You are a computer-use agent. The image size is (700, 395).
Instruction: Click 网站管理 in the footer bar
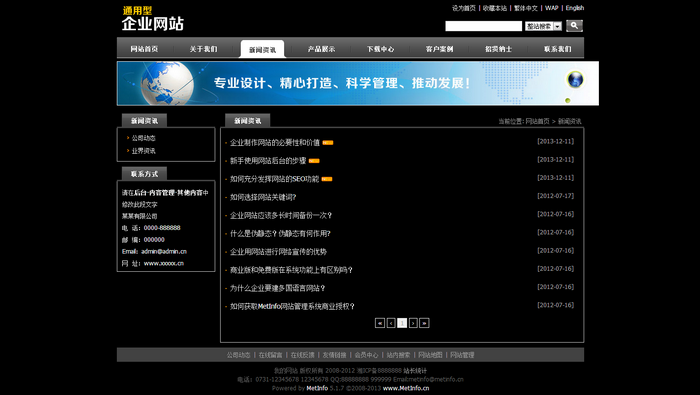click(x=462, y=355)
